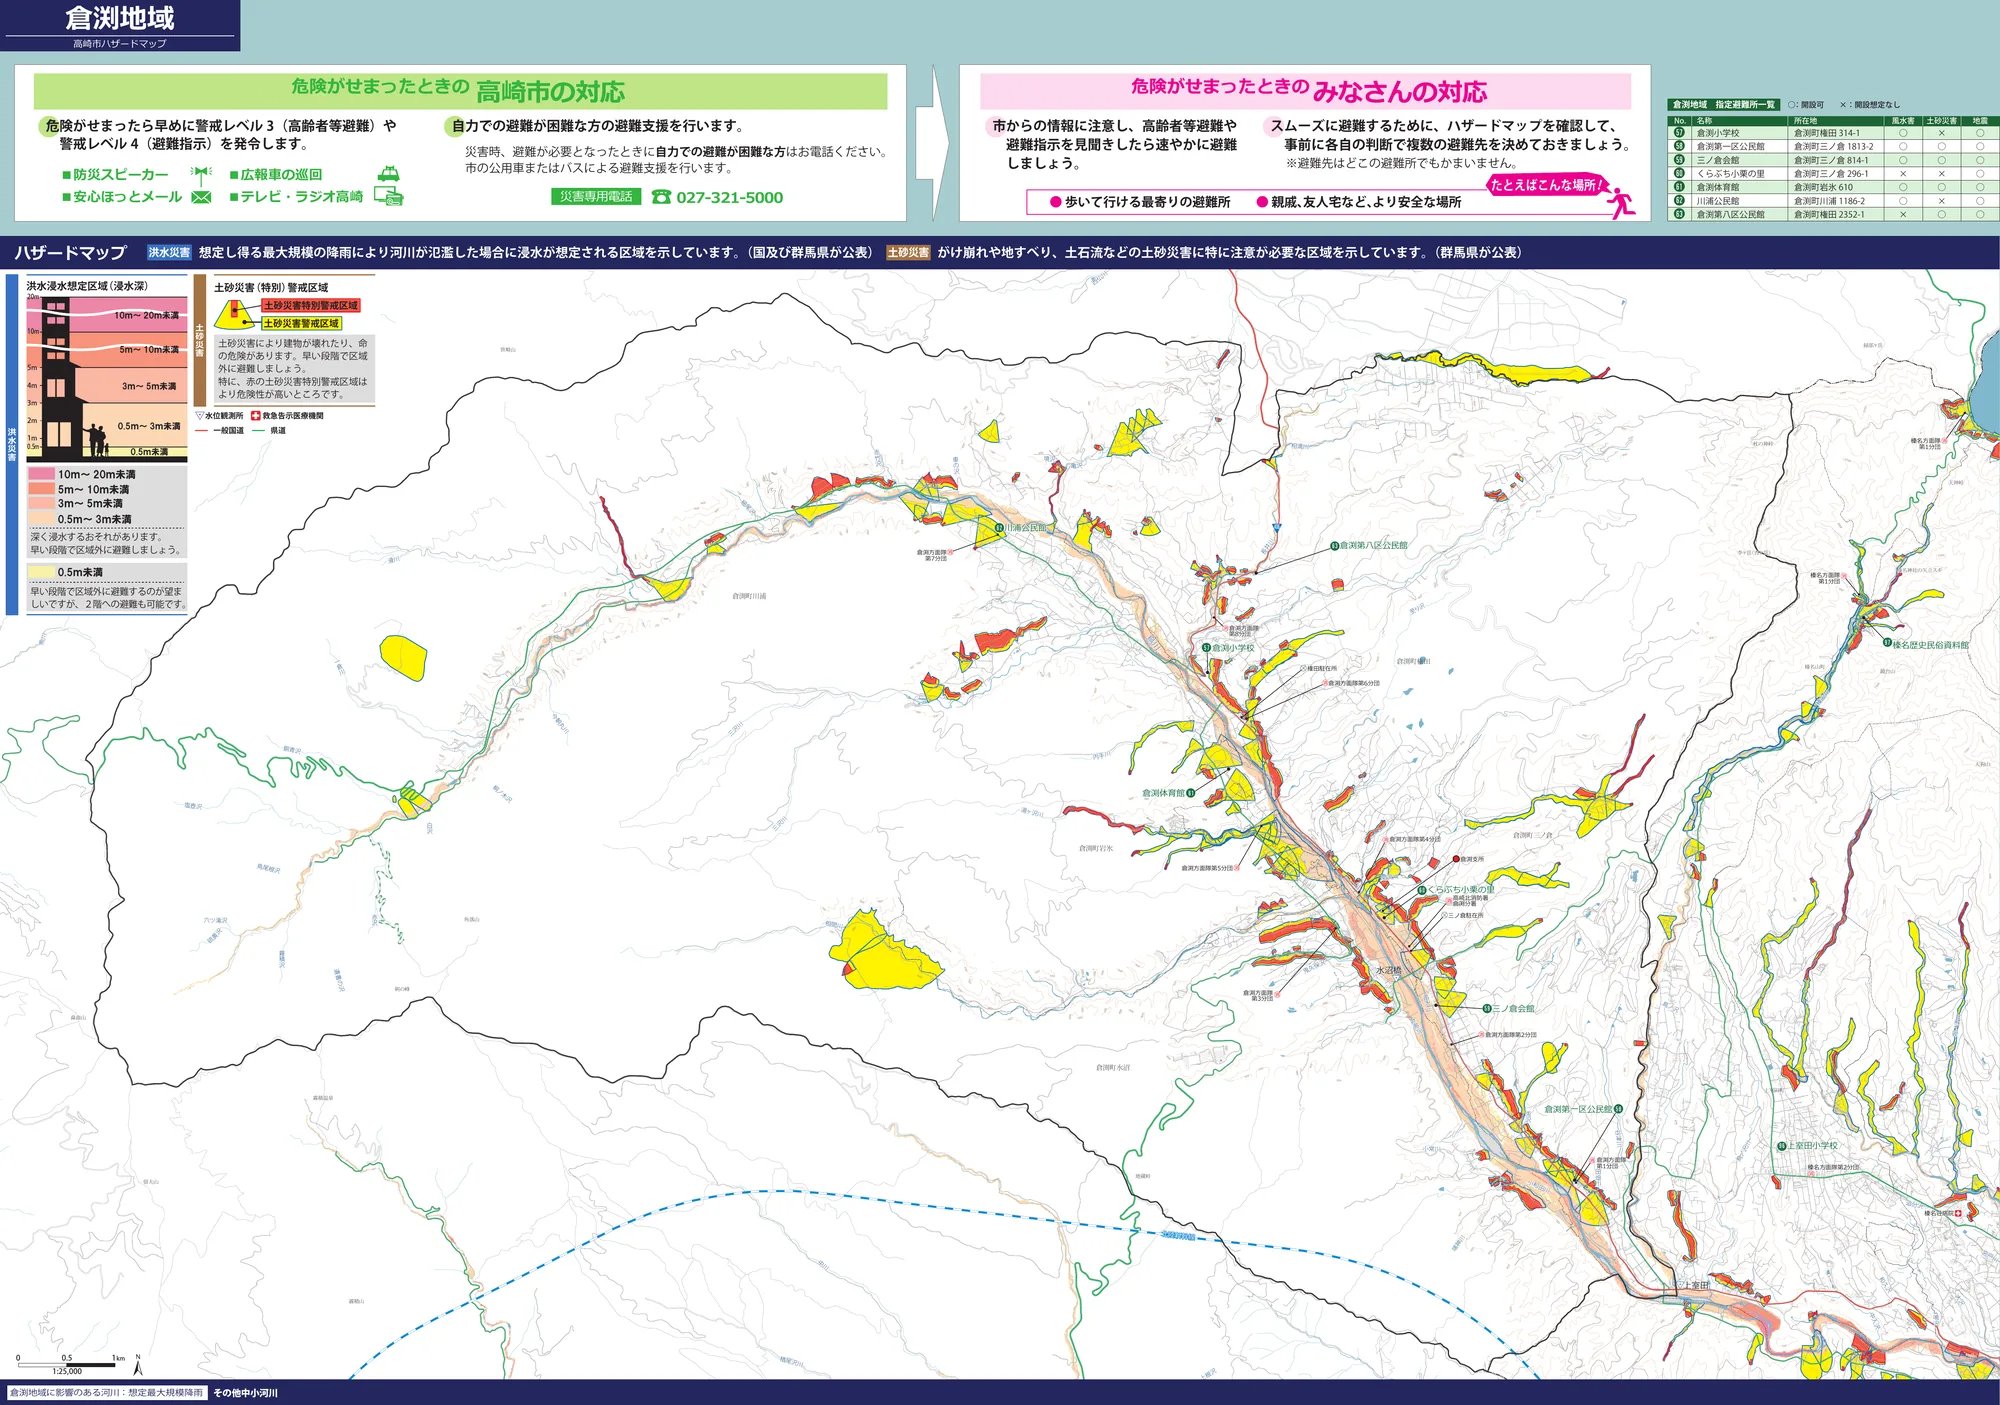Click the 広報車の巡回 text
This screenshot has width=2000, height=1405.
point(281,175)
